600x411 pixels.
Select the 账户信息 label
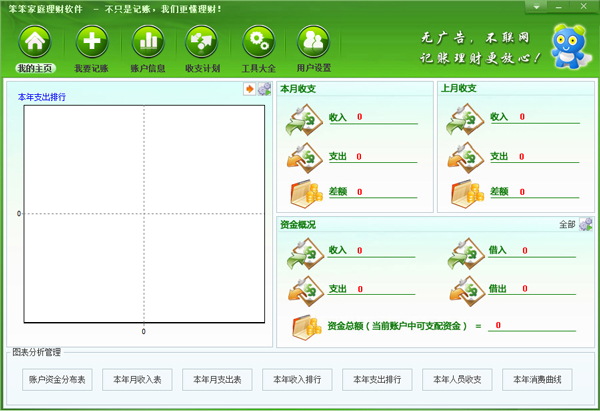(148, 68)
